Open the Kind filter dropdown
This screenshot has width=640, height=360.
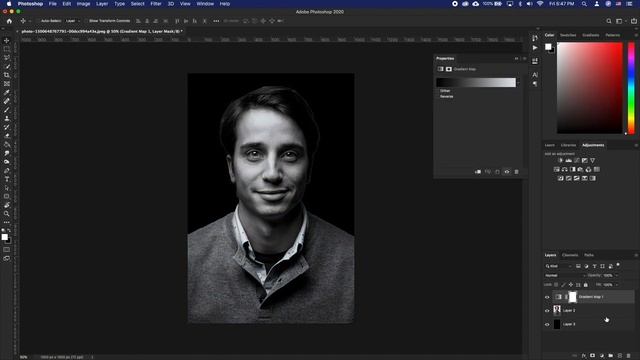pos(558,266)
